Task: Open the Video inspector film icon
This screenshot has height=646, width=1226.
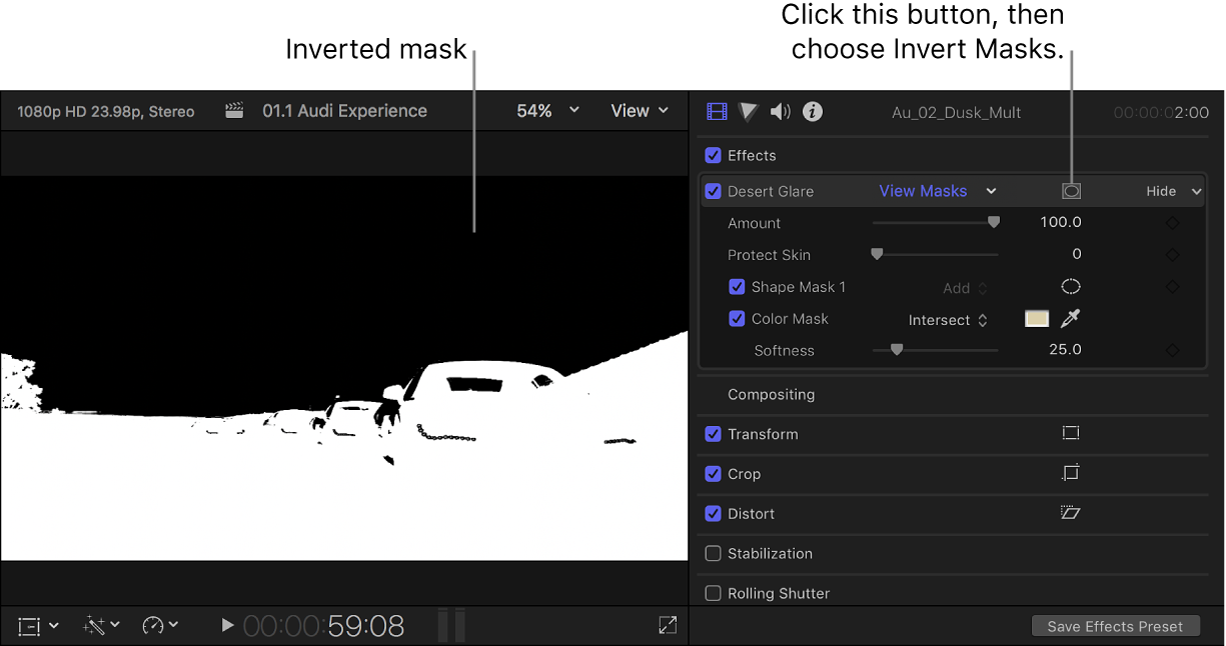Action: pos(716,111)
